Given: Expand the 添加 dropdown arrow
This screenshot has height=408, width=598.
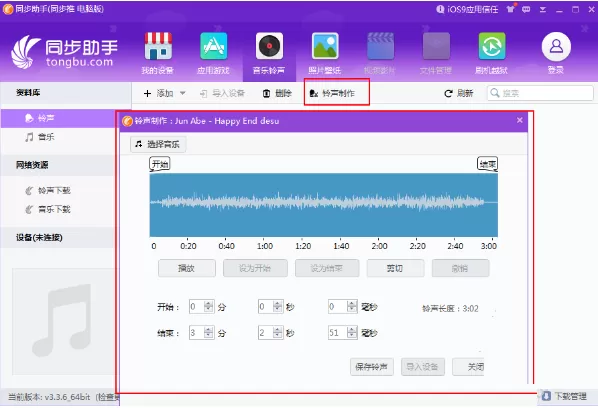Looking at the screenshot, I should [x=183, y=93].
